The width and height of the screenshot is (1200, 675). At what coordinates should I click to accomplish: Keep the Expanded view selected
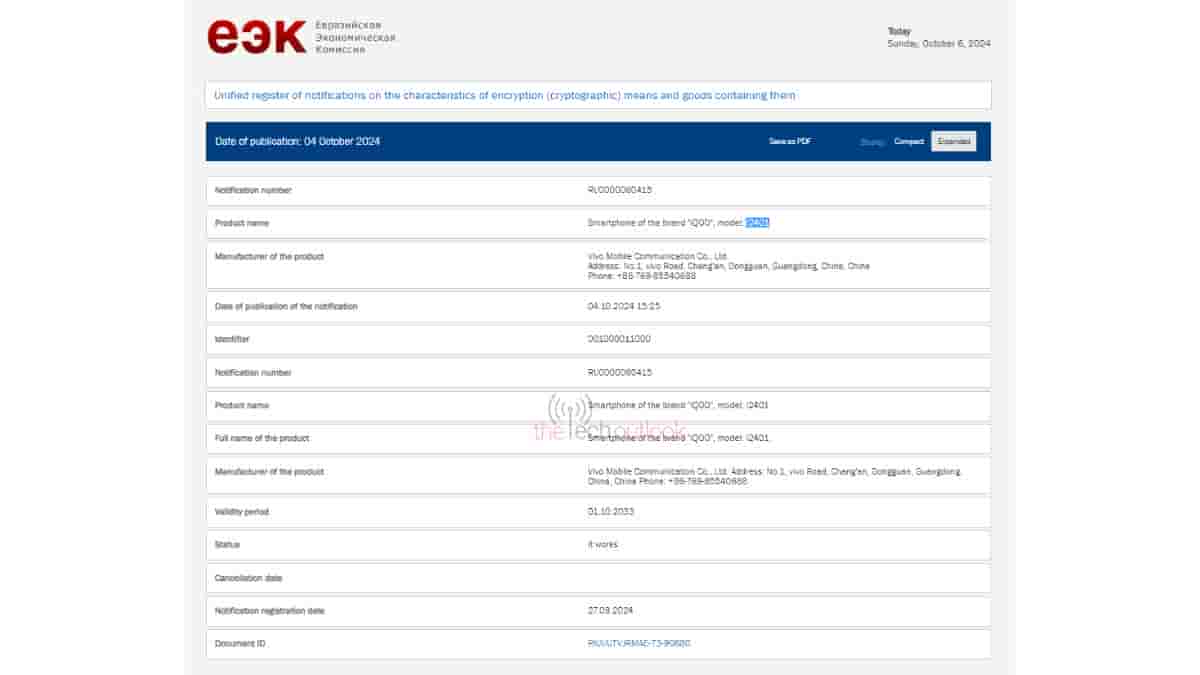(x=952, y=141)
